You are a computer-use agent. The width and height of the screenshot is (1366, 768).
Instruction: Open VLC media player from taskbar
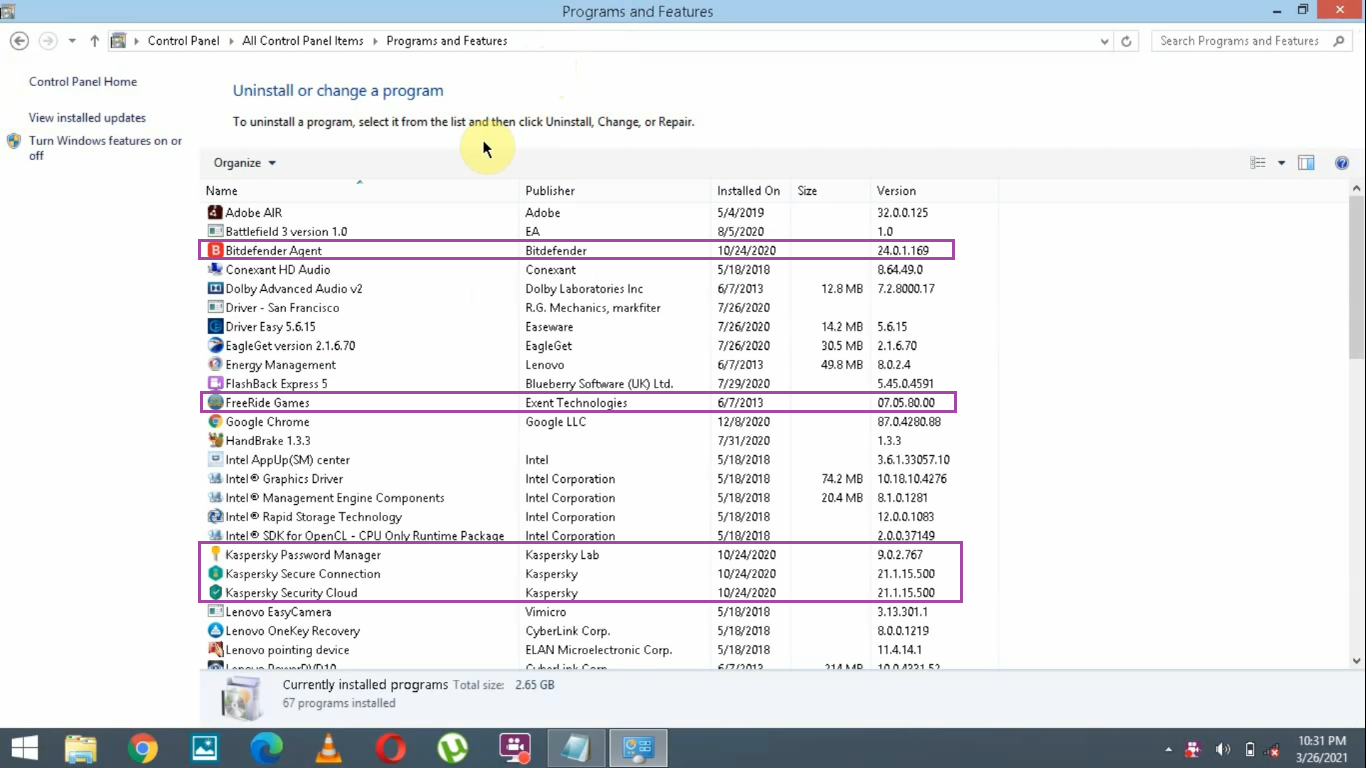(x=327, y=748)
